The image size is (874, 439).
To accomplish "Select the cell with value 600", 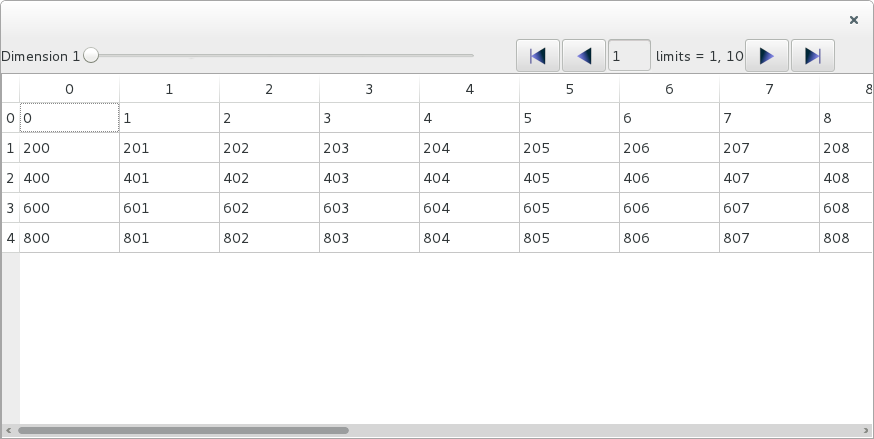I will pyautogui.click(x=69, y=208).
